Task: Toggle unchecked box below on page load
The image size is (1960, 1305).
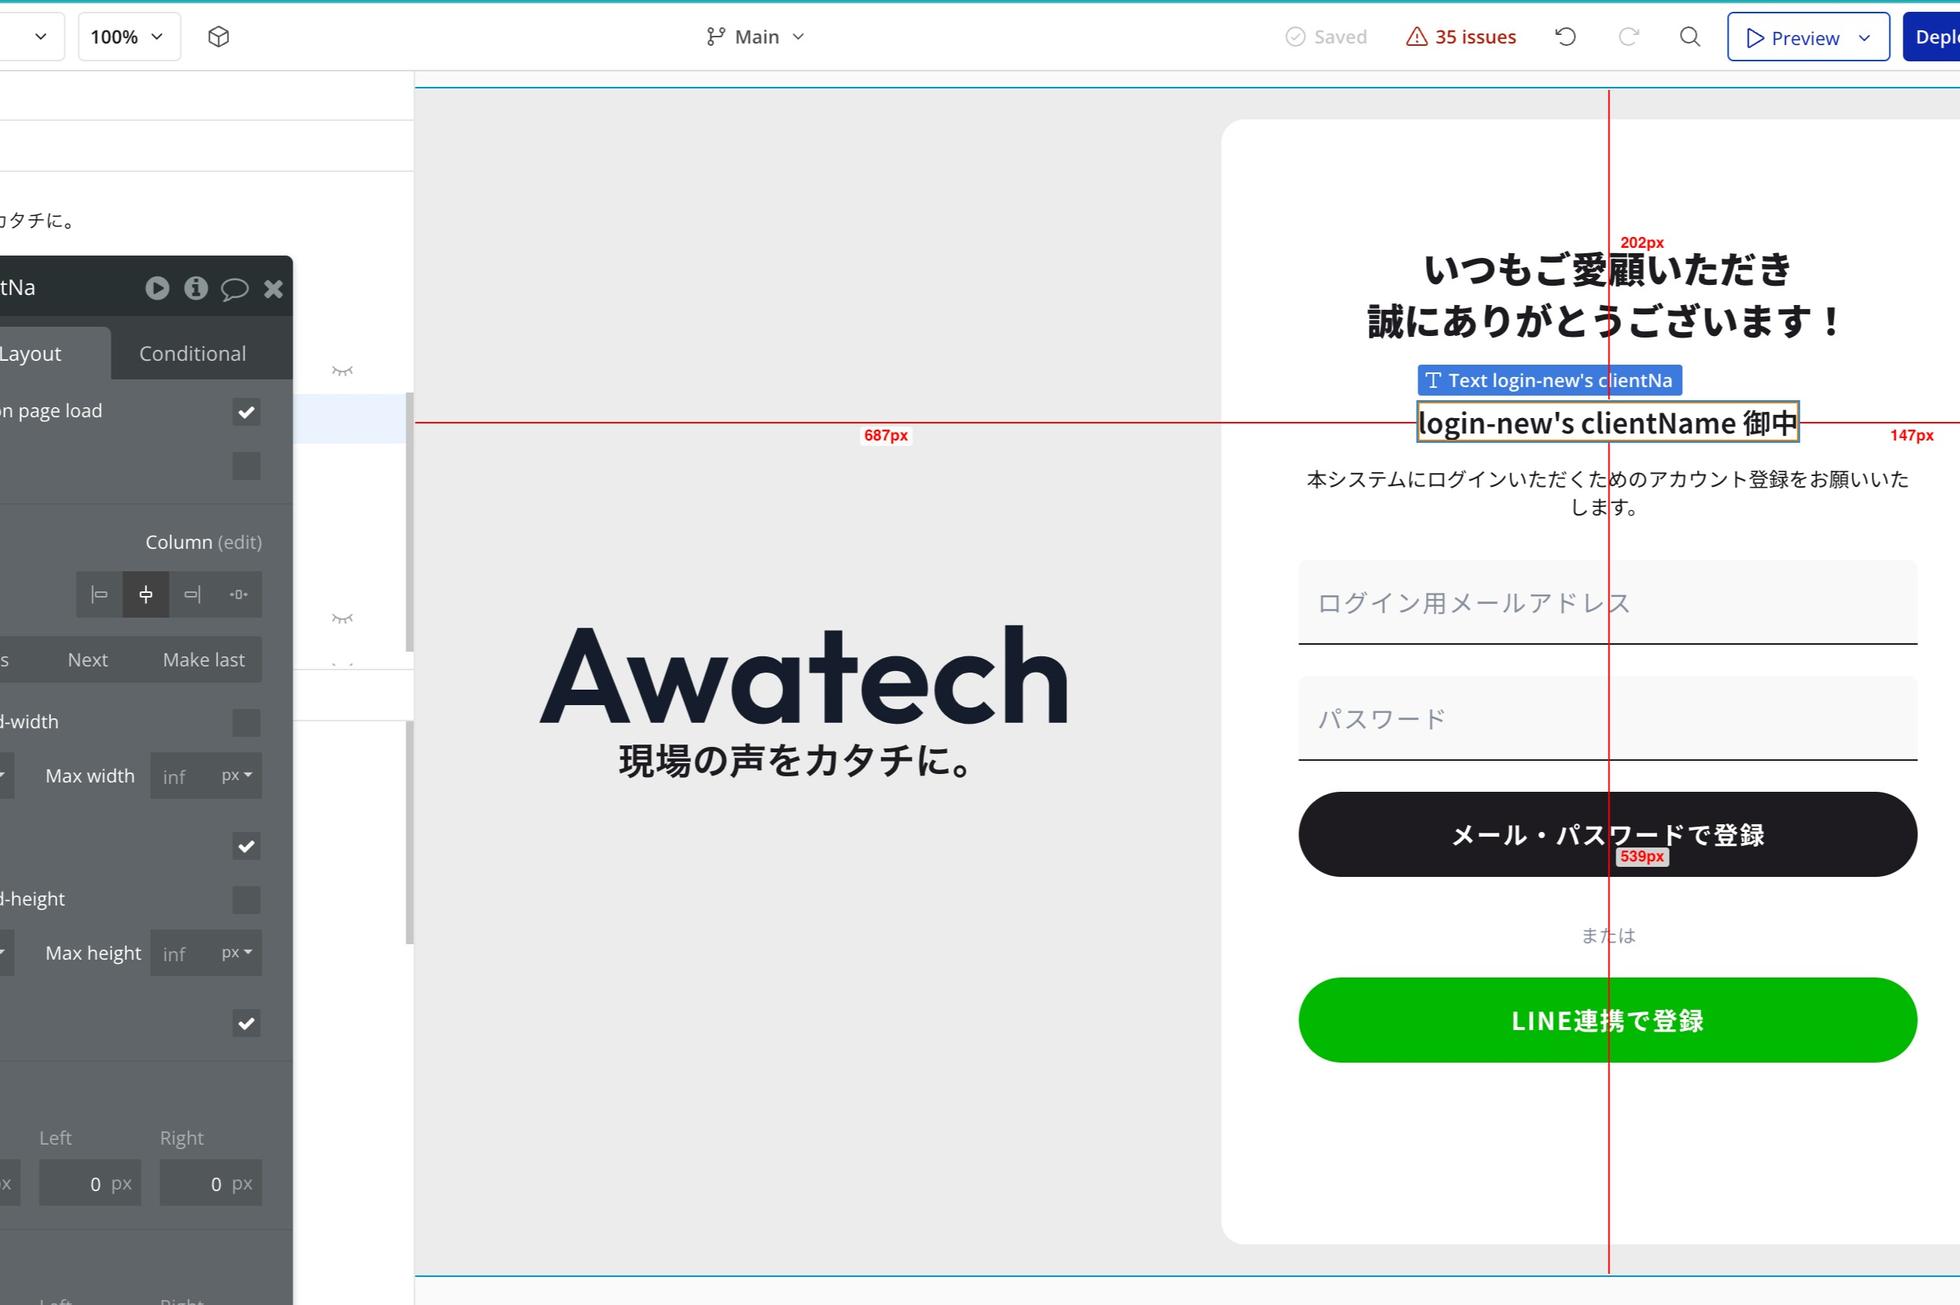Action: 246,466
